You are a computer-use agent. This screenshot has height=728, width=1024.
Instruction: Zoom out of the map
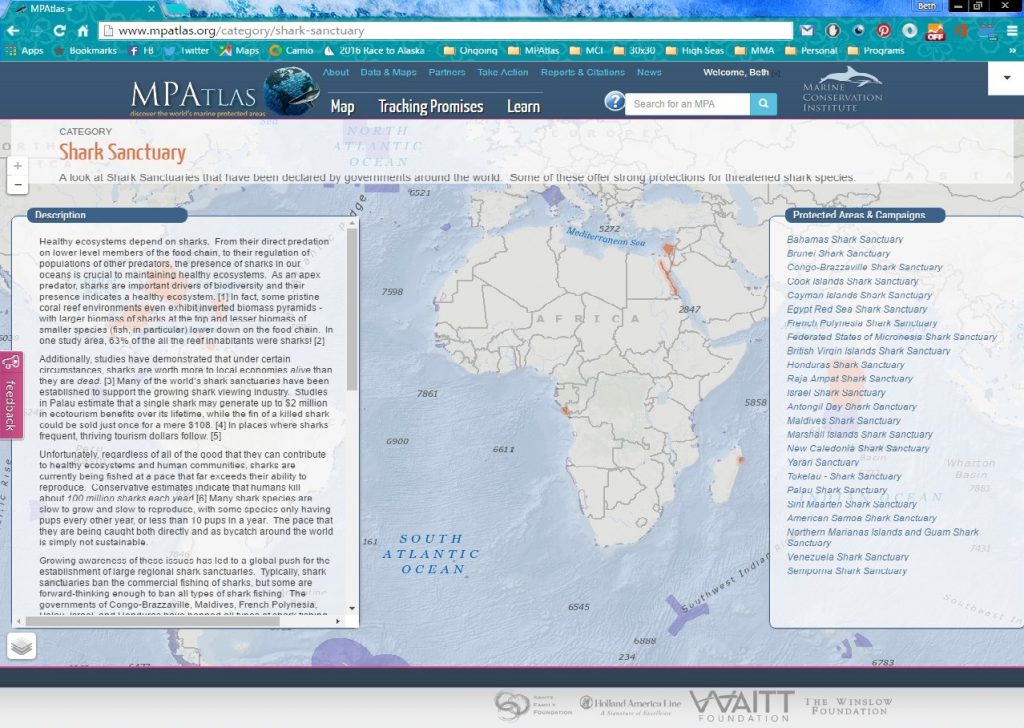click(x=17, y=185)
